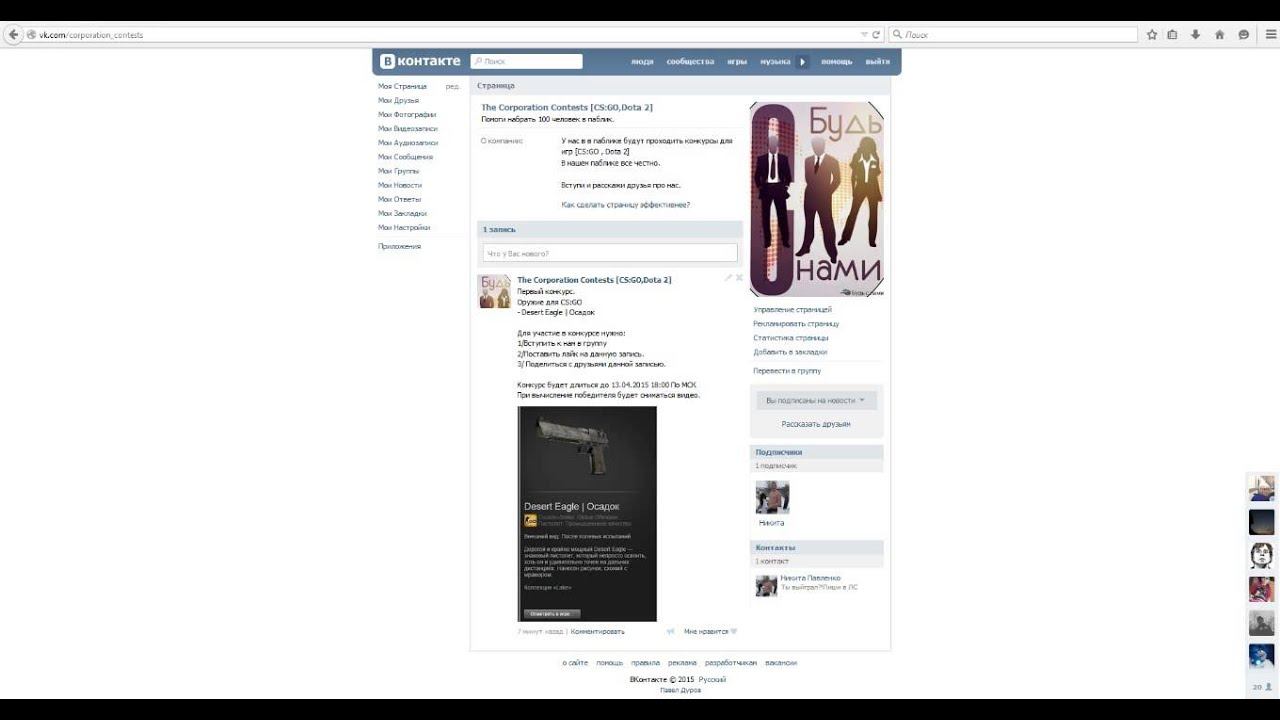Screen dimensions: 1280x720
Task: Open the Firefox hamburger menu
Action: tap(1271, 34)
